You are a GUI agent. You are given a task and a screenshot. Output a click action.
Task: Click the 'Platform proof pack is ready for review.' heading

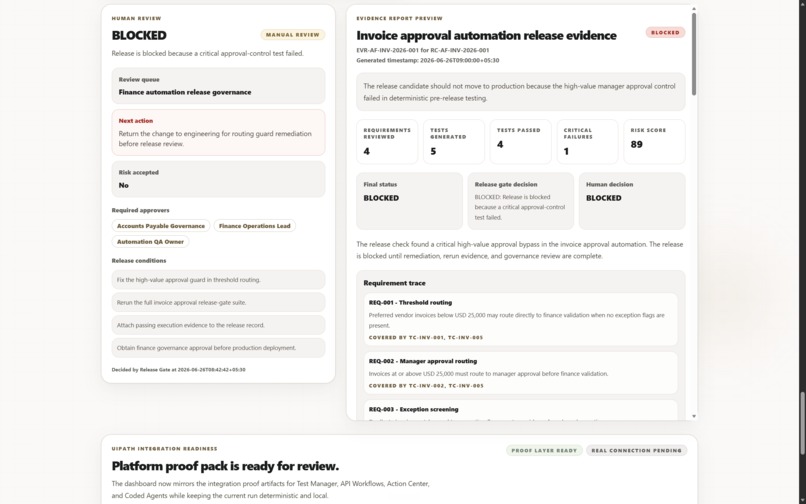(x=225, y=466)
